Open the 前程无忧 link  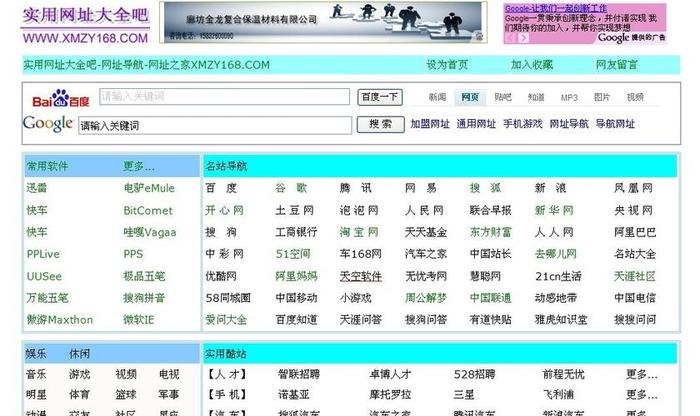tap(563, 374)
